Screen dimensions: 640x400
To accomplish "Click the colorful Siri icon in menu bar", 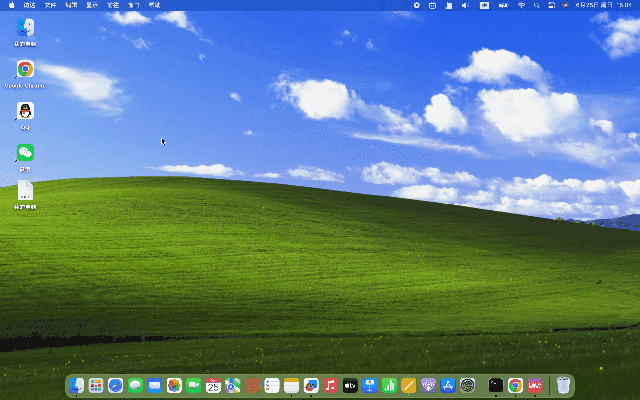I will coord(566,5).
